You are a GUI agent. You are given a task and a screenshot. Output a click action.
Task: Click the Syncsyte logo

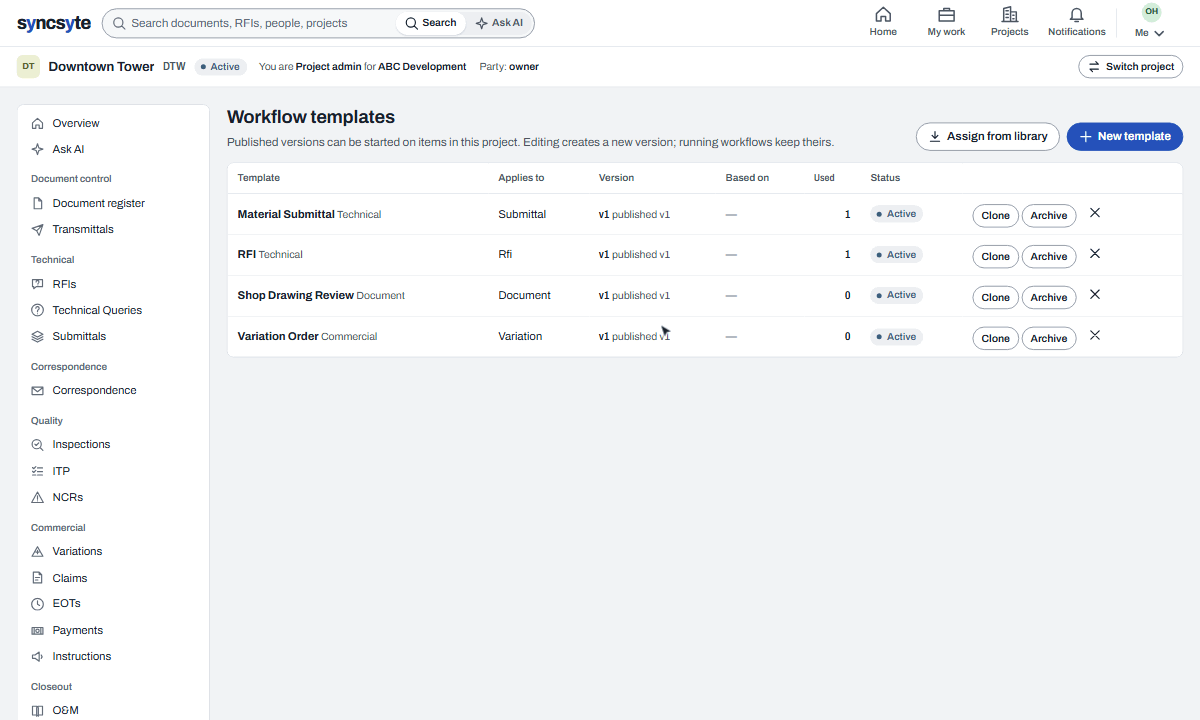54,23
